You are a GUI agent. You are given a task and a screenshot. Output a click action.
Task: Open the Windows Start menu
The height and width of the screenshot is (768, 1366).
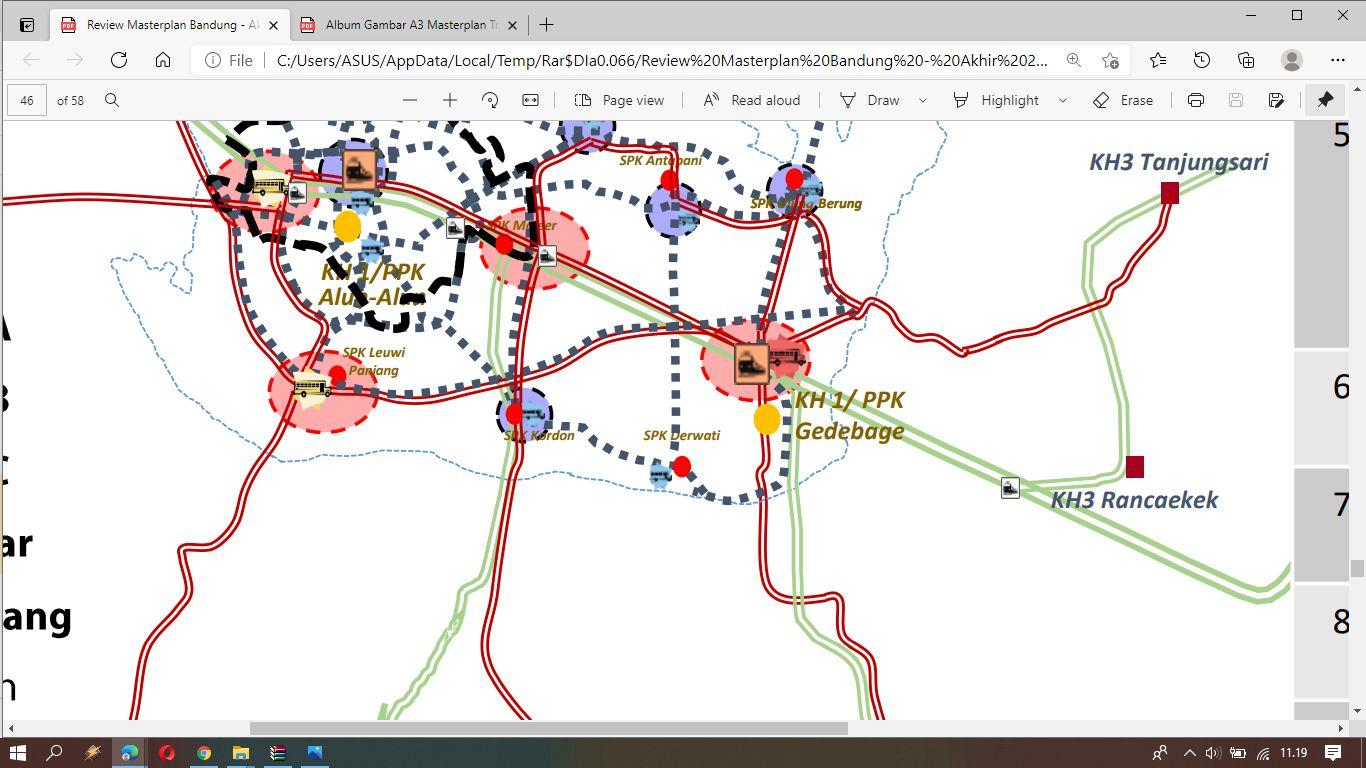[18, 753]
